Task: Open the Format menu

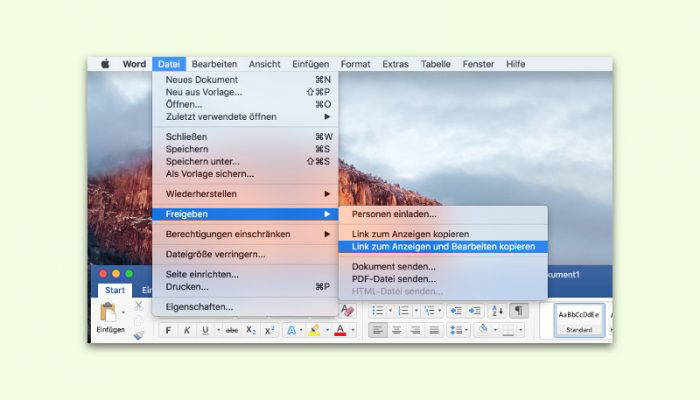Action: coord(355,64)
